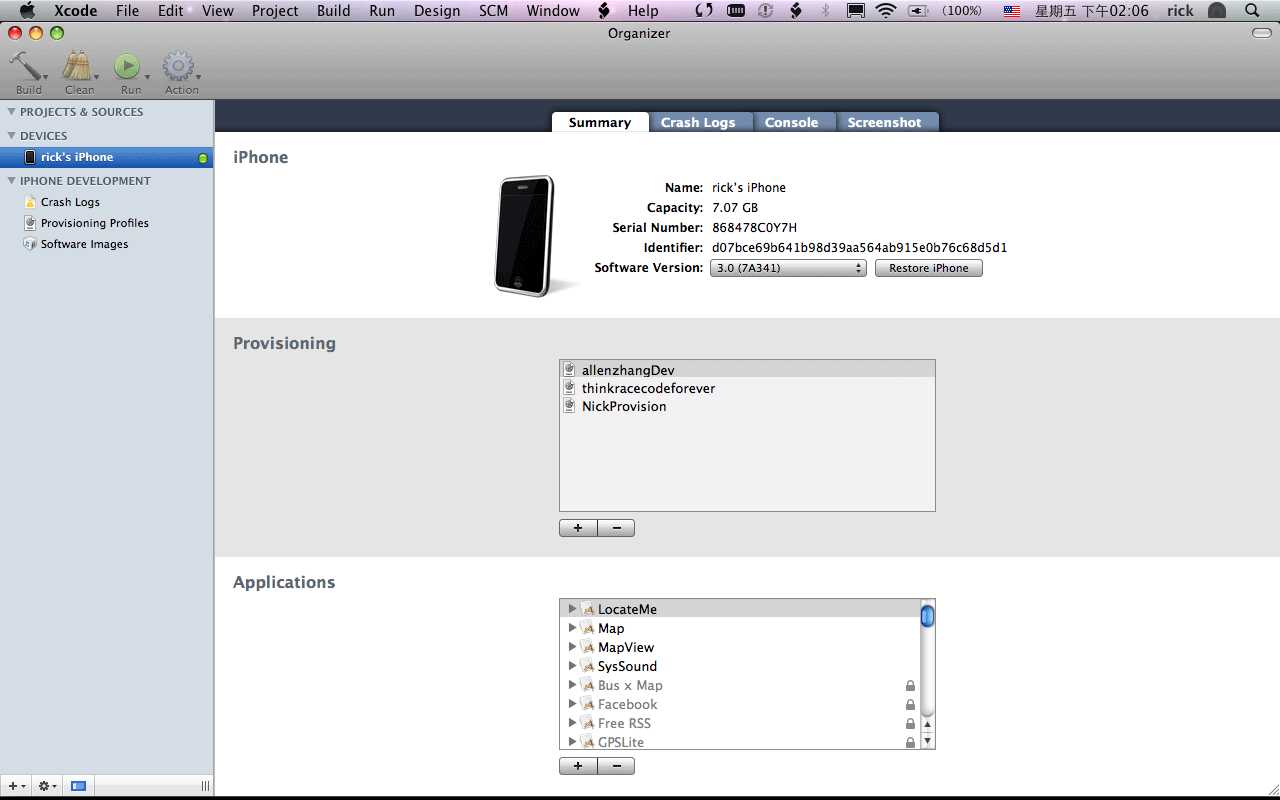Open the Run dropdown arrow
This screenshot has height=800, width=1280.
147,76
